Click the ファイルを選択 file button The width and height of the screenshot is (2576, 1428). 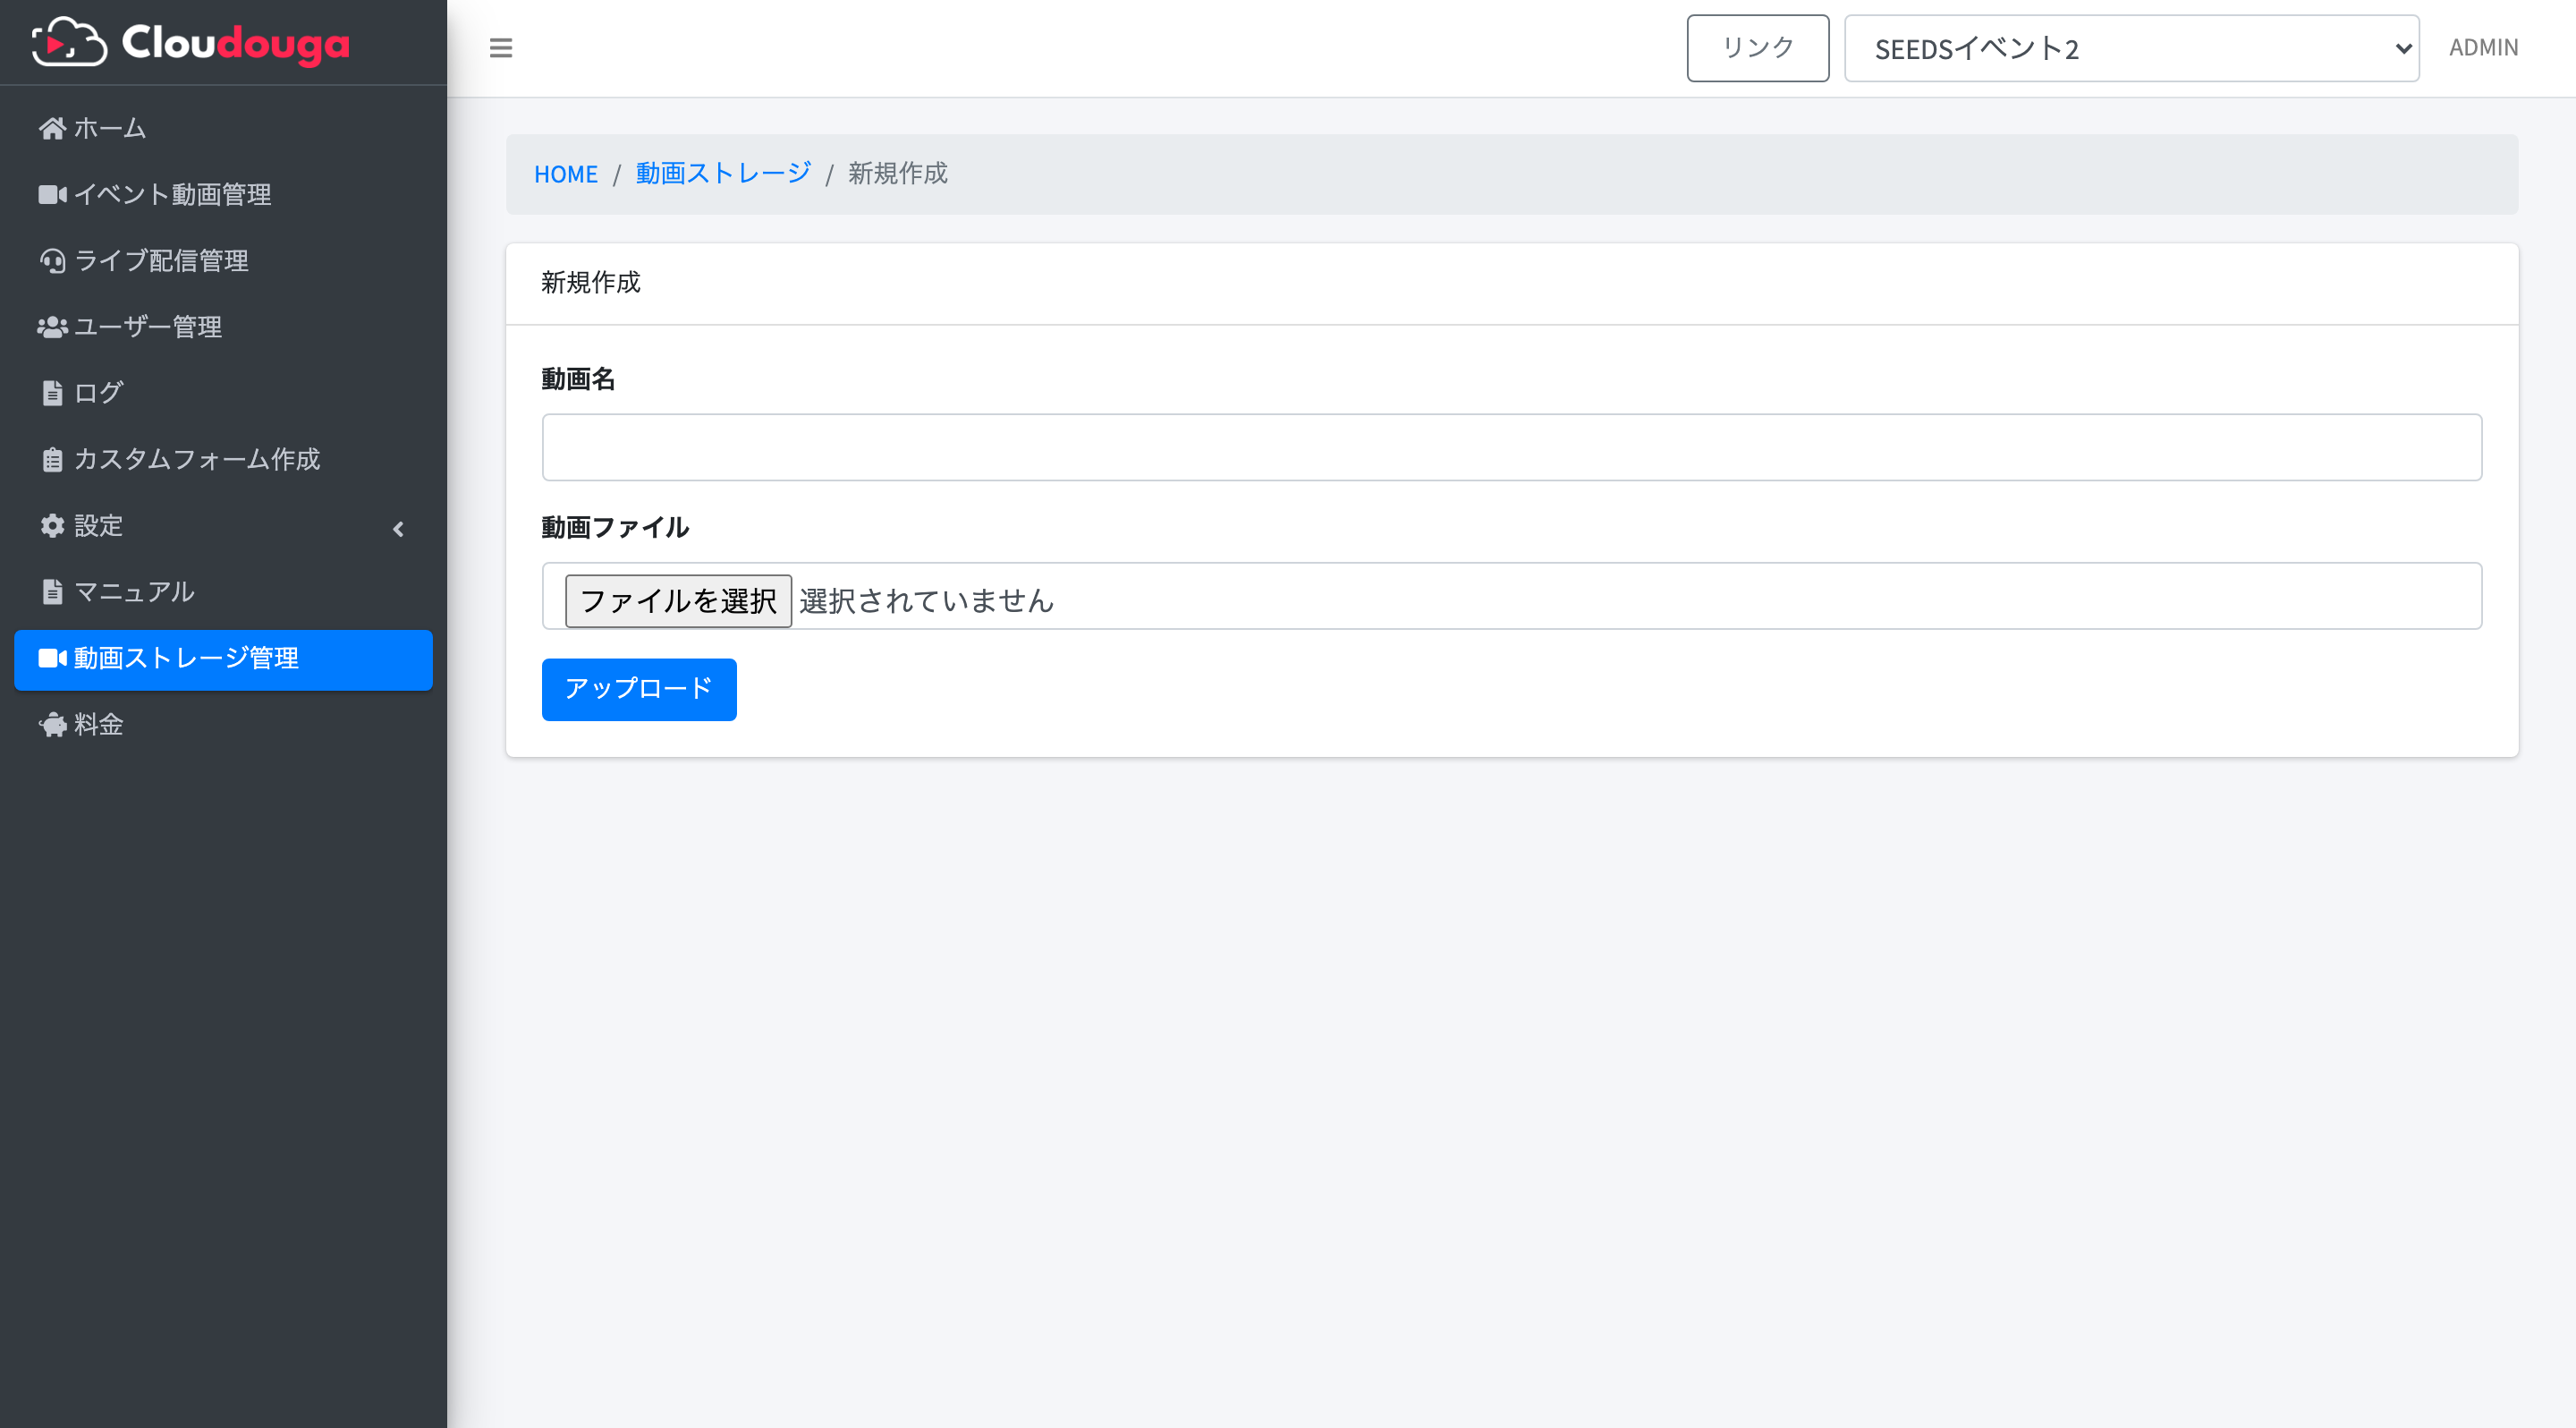point(678,600)
